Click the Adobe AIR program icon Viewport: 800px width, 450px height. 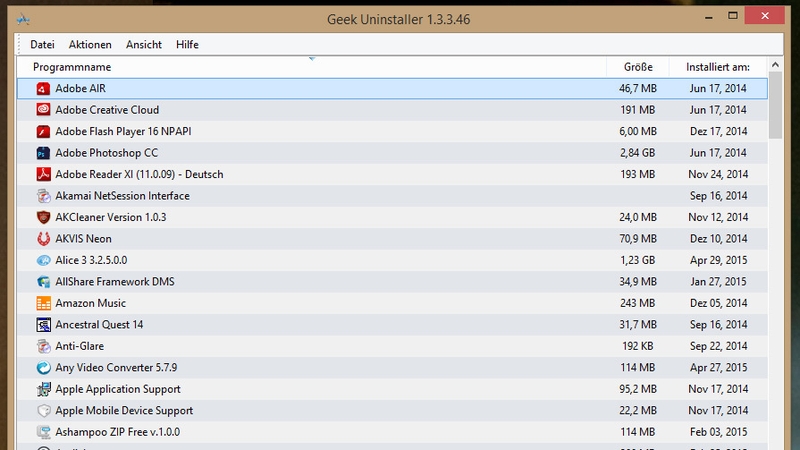pyautogui.click(x=43, y=89)
